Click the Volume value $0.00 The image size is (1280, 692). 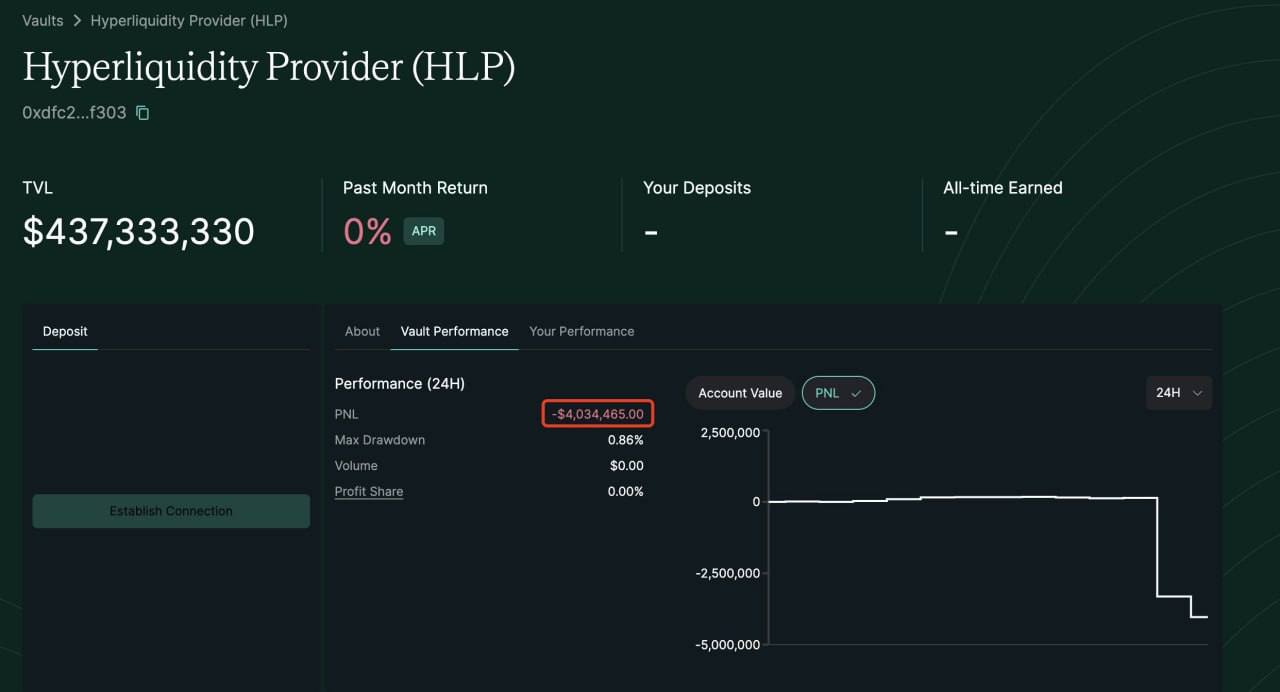(627, 466)
